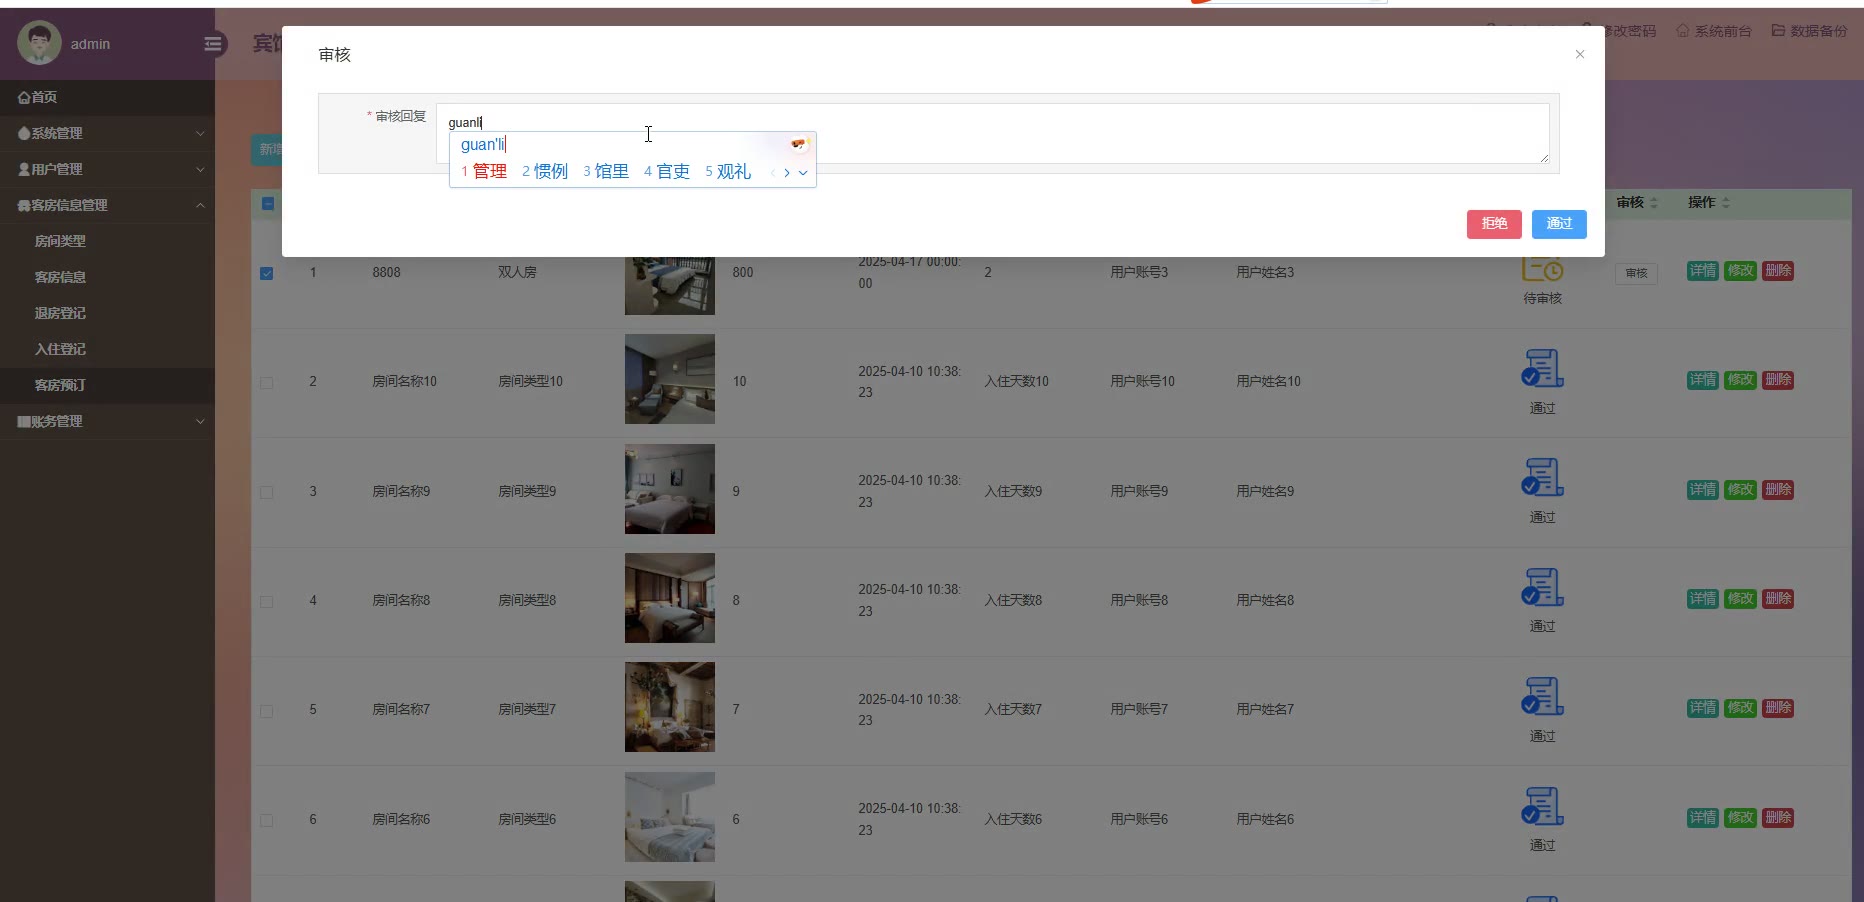The width and height of the screenshot is (1864, 902).
Task: Click the admin user avatar
Action: (x=39, y=43)
